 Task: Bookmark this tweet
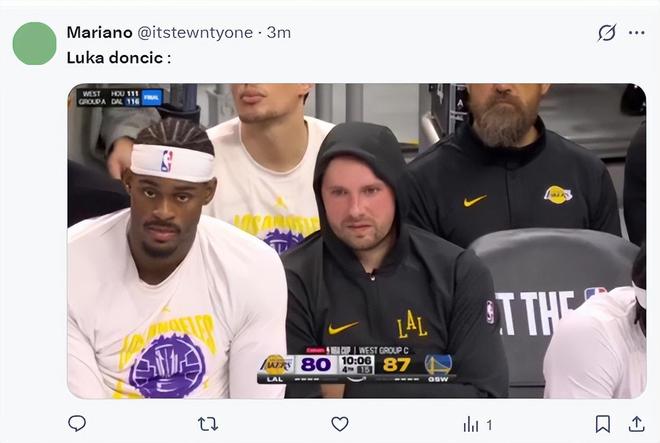[603, 424]
